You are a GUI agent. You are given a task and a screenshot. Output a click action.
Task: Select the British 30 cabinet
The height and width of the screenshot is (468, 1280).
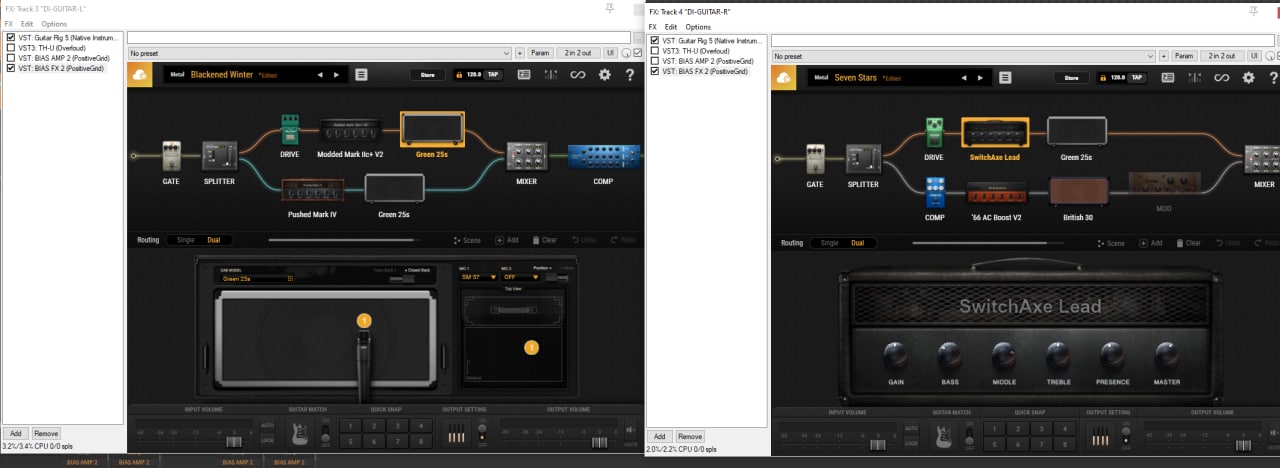(1078, 191)
